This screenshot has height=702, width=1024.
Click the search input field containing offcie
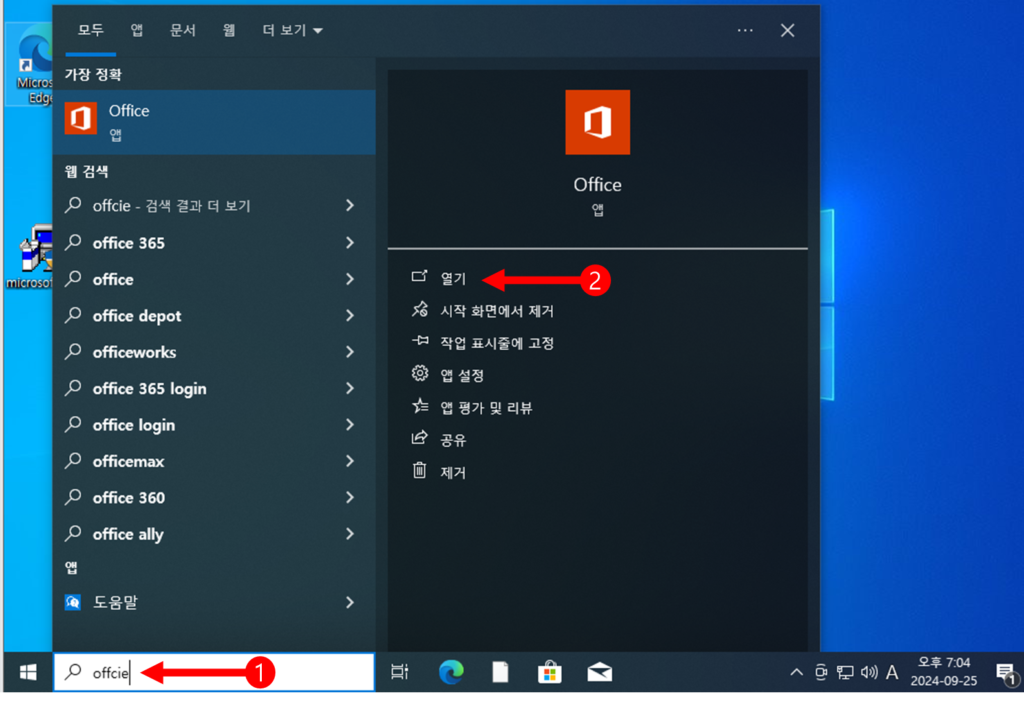point(214,672)
